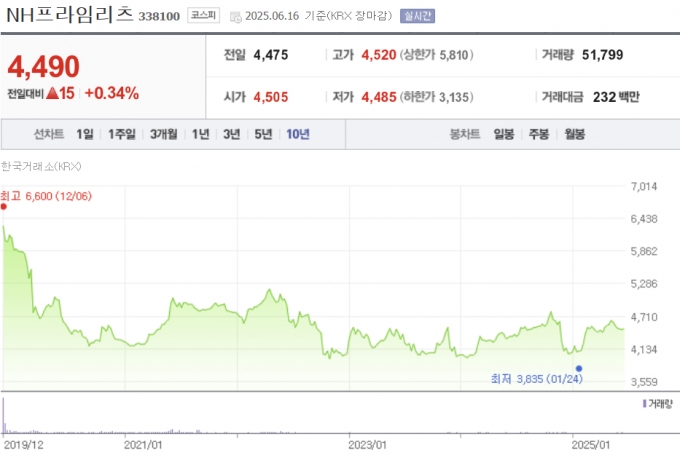Select the 1년 chart range
680x458 pixels.
tap(201, 134)
